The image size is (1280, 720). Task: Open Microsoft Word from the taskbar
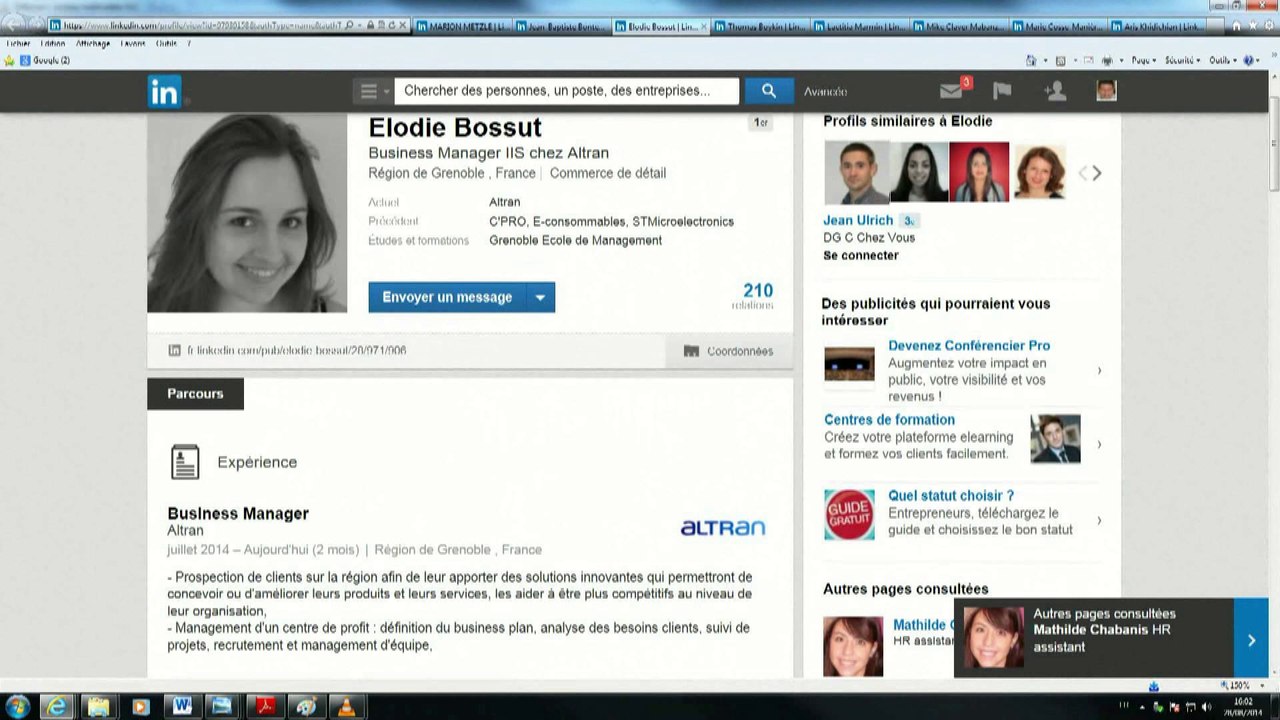tap(182, 707)
